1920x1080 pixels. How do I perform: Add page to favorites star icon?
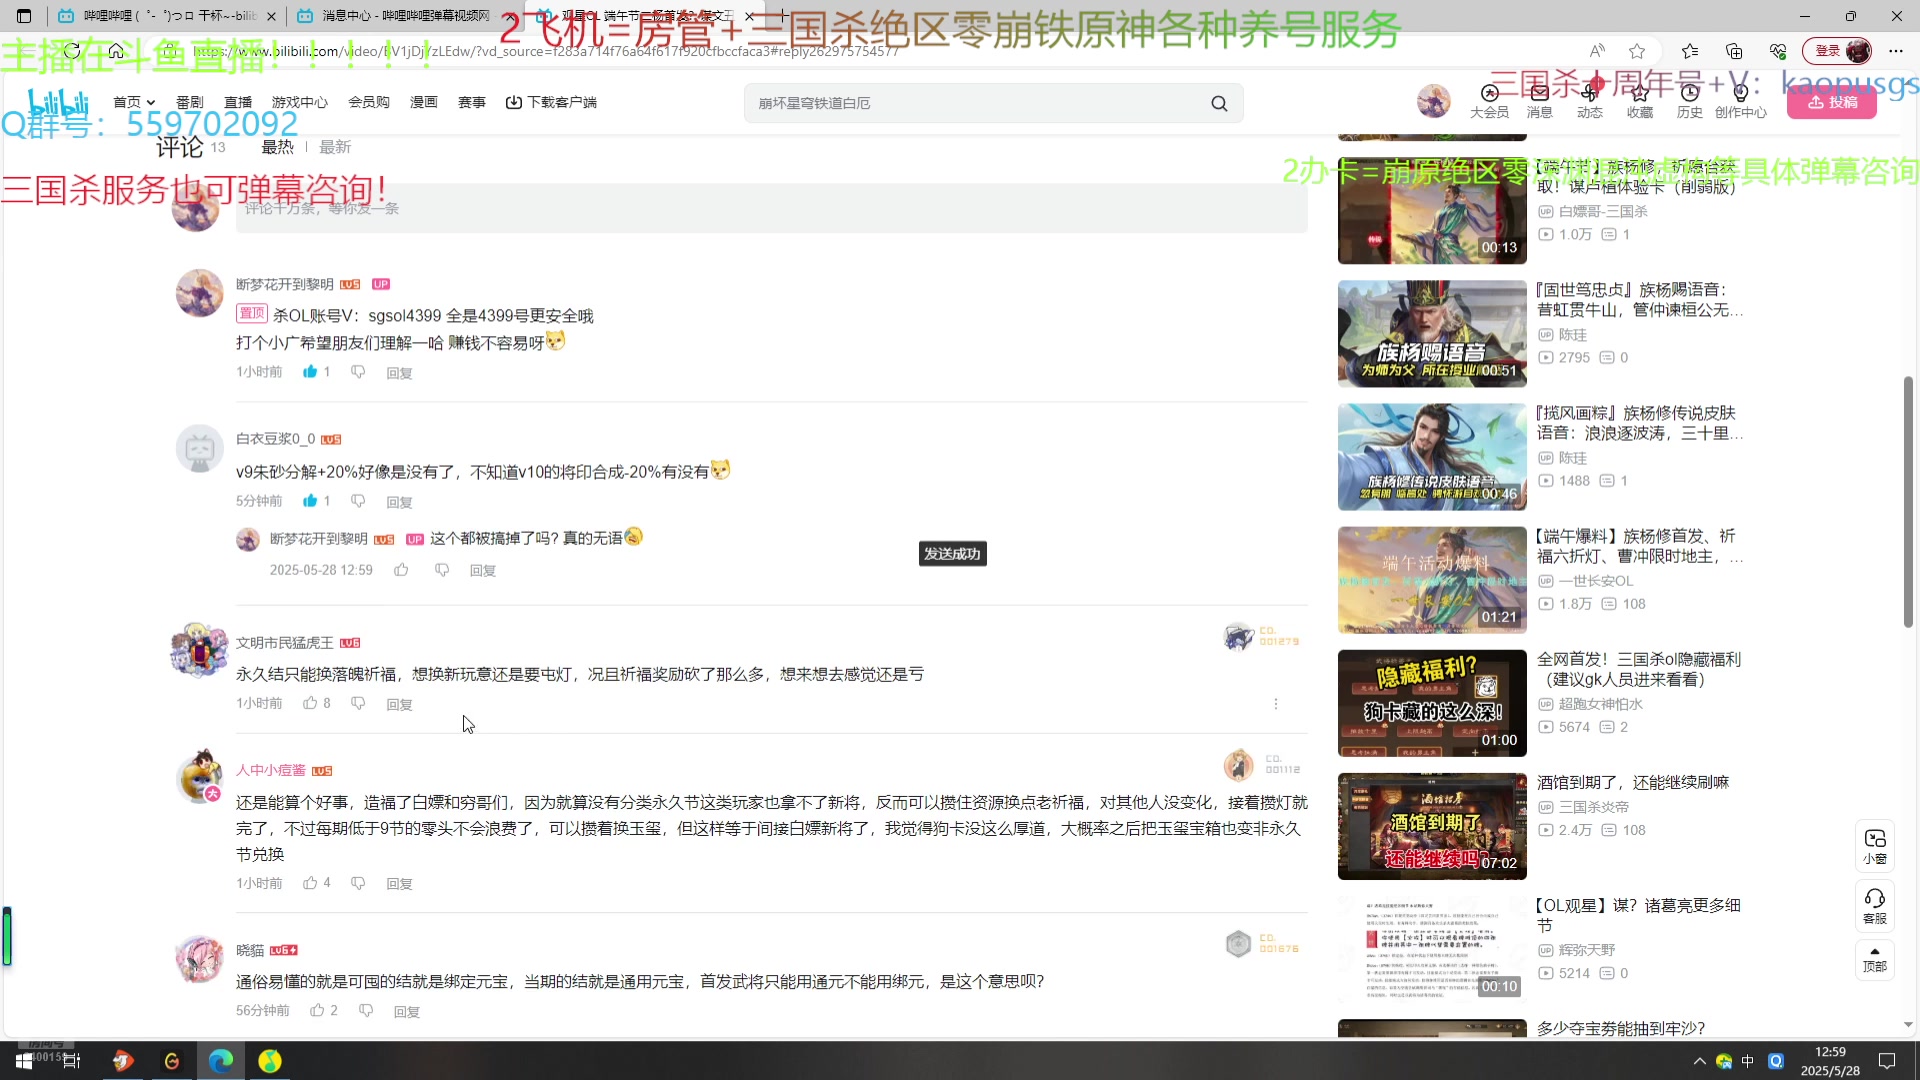point(1637,51)
